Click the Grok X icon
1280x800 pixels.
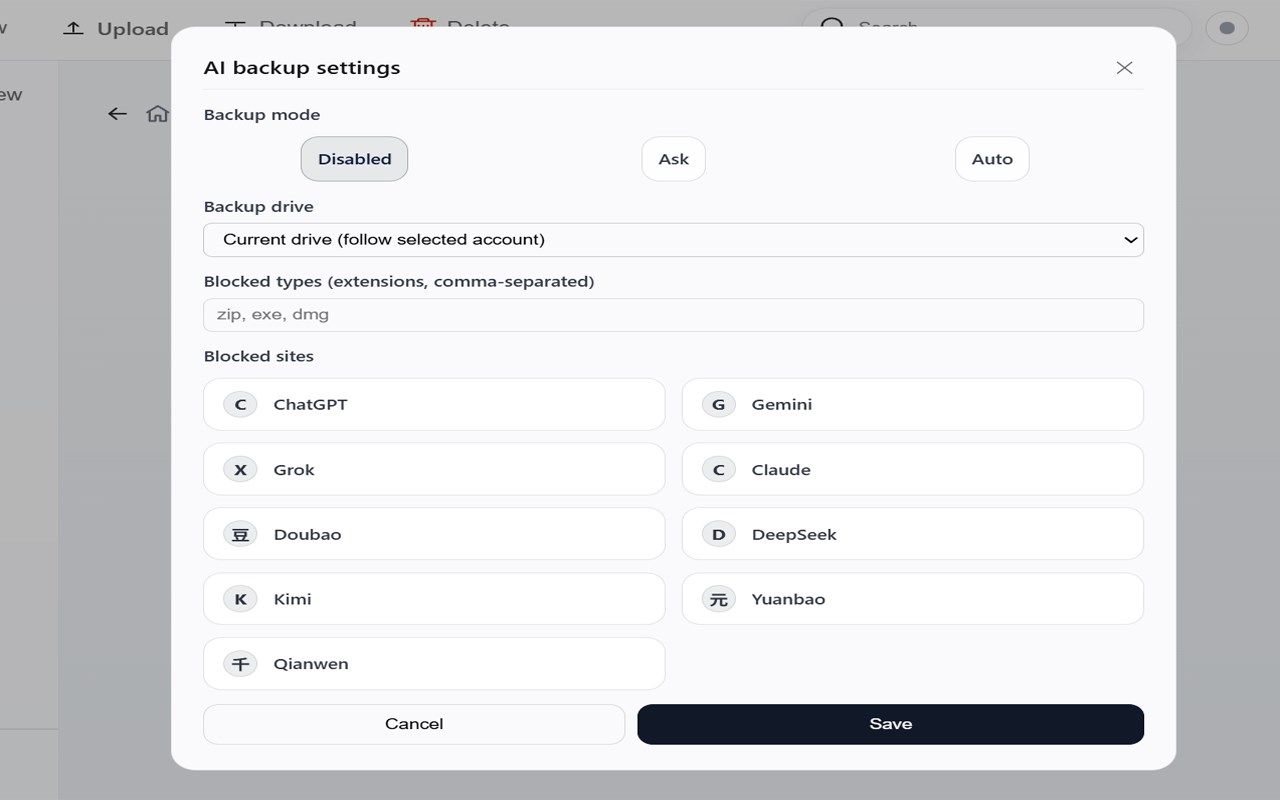[240, 470]
